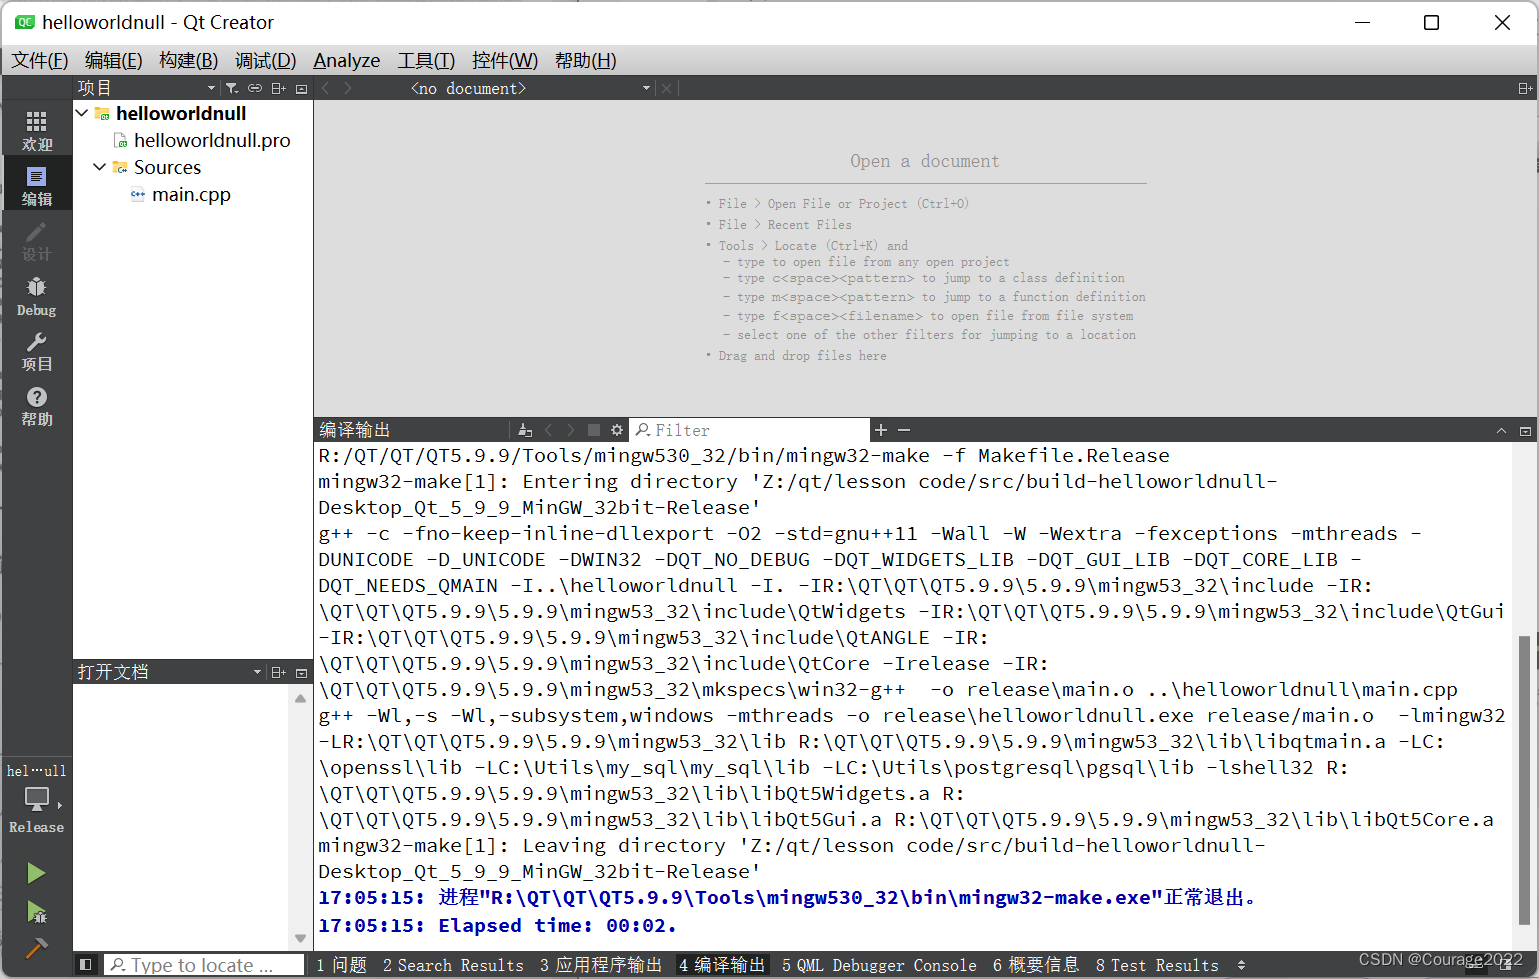Open the output panes up-down selector
This screenshot has height=979, width=1539.
1241,965
